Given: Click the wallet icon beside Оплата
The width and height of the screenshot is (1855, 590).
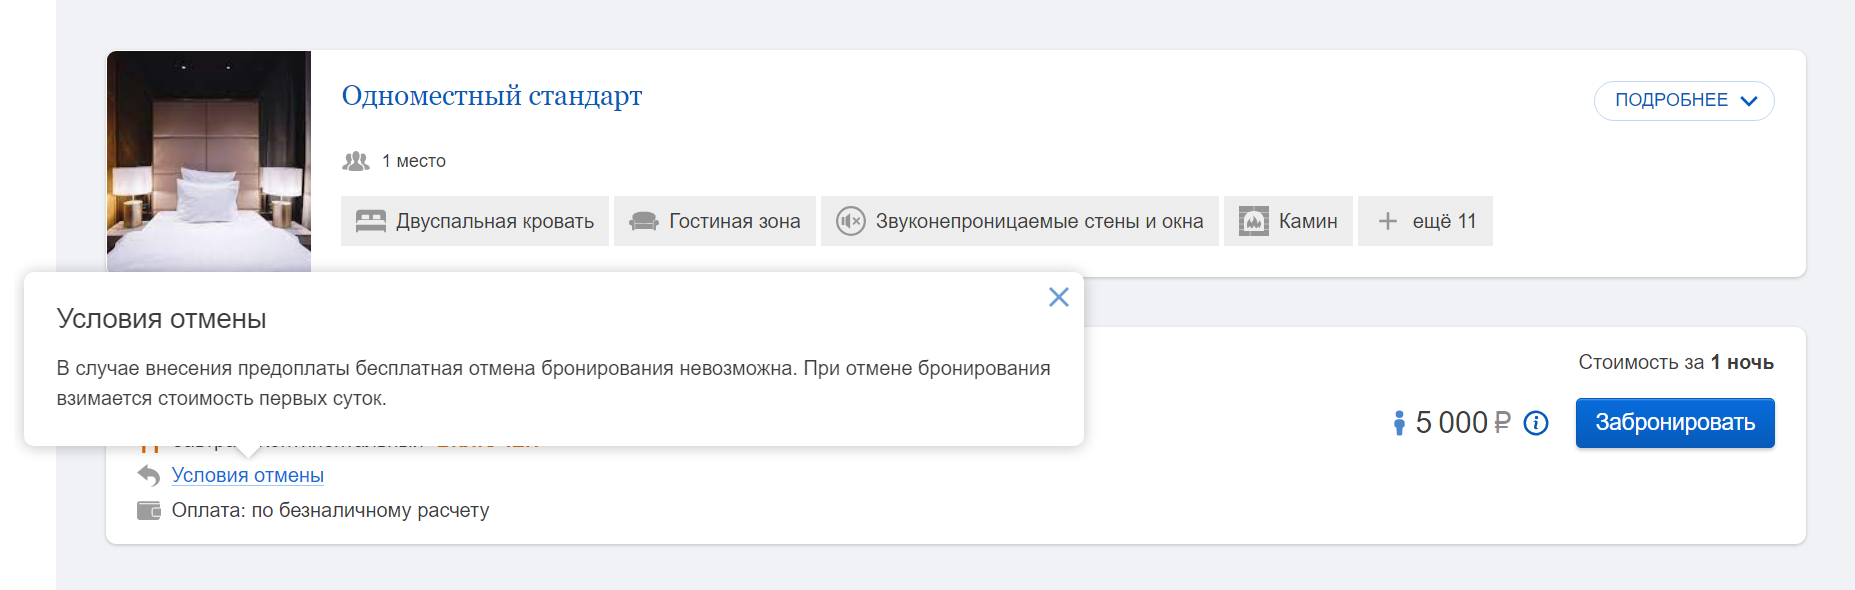Looking at the screenshot, I should [x=149, y=510].
